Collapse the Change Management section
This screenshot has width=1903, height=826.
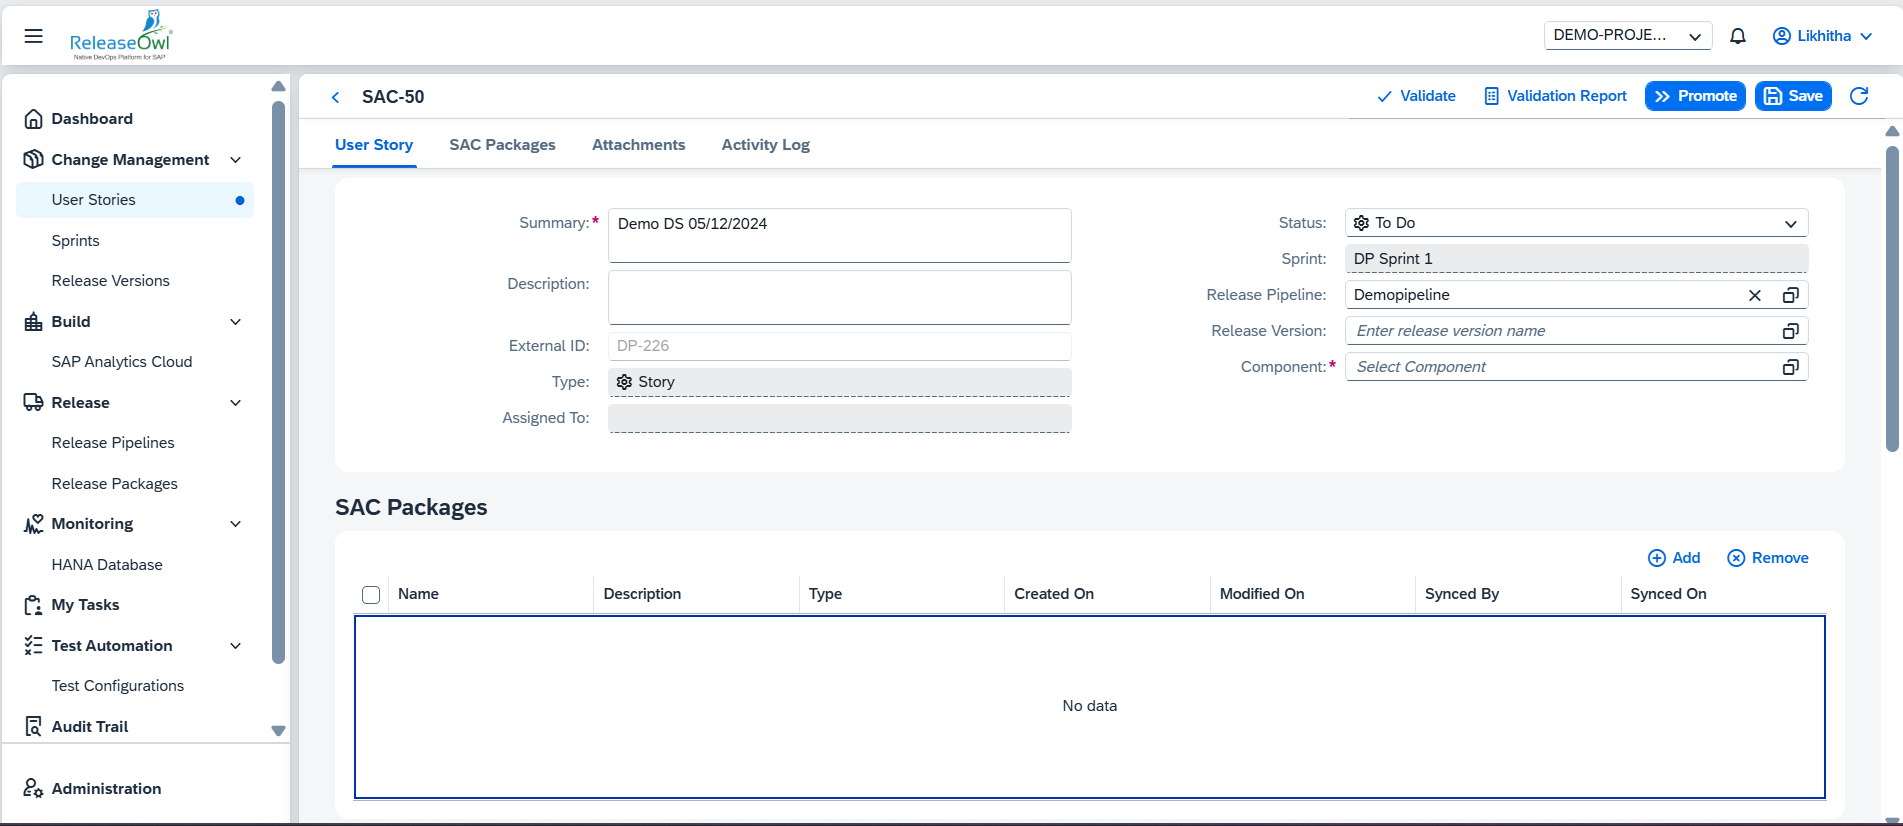[x=236, y=160]
